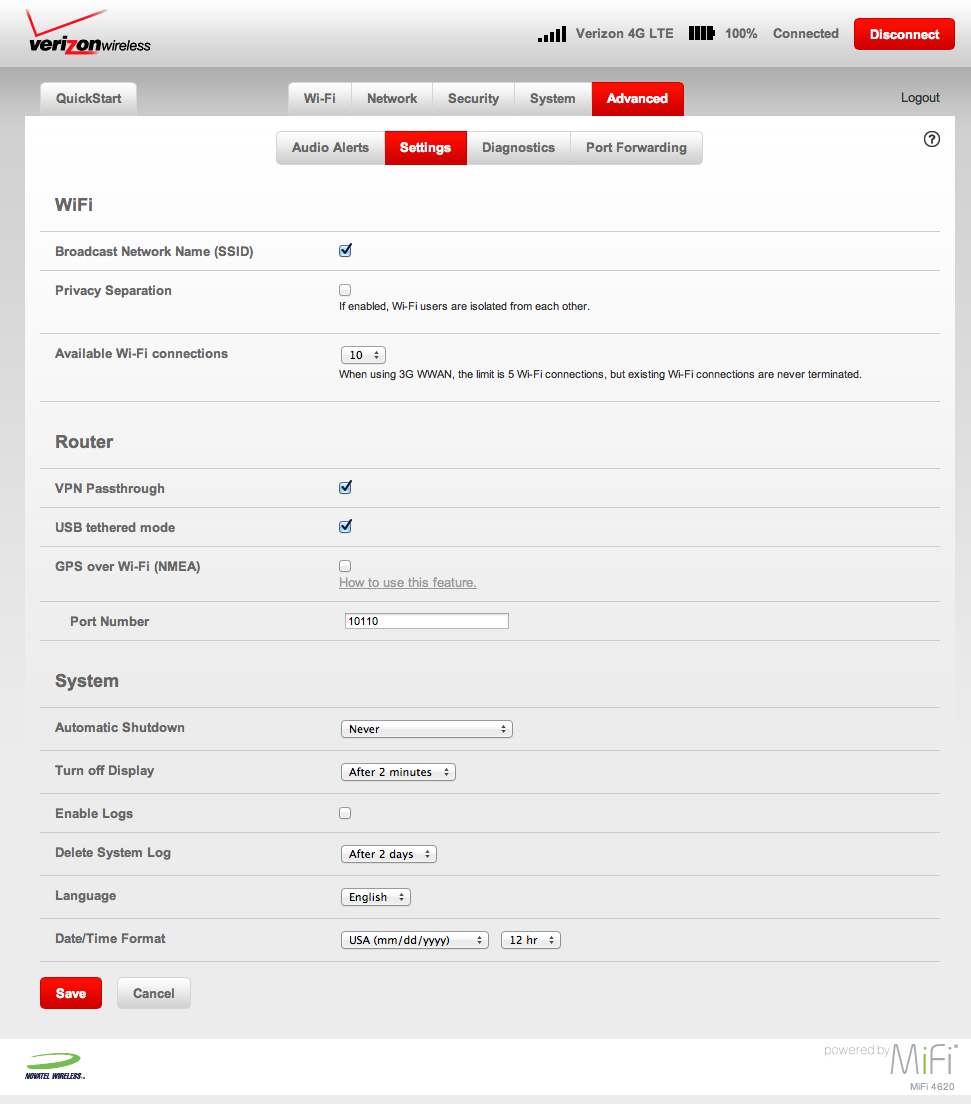Enable GPS over Wi-Fi (NMEA) checkbox

(x=345, y=566)
